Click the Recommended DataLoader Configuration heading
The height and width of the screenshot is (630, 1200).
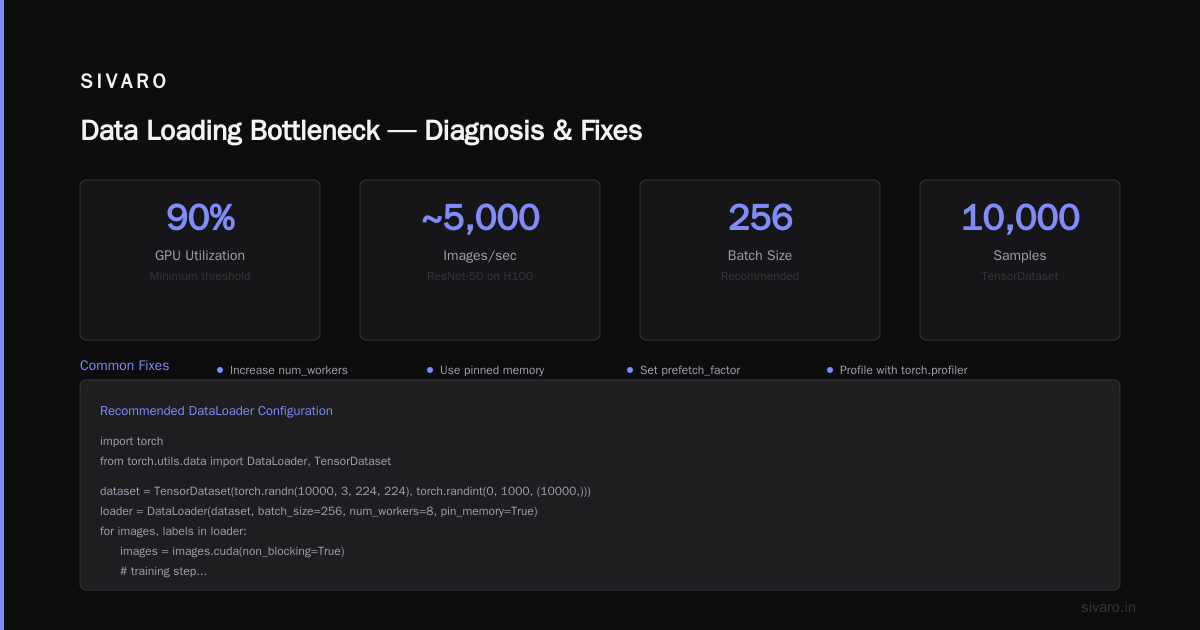point(216,411)
